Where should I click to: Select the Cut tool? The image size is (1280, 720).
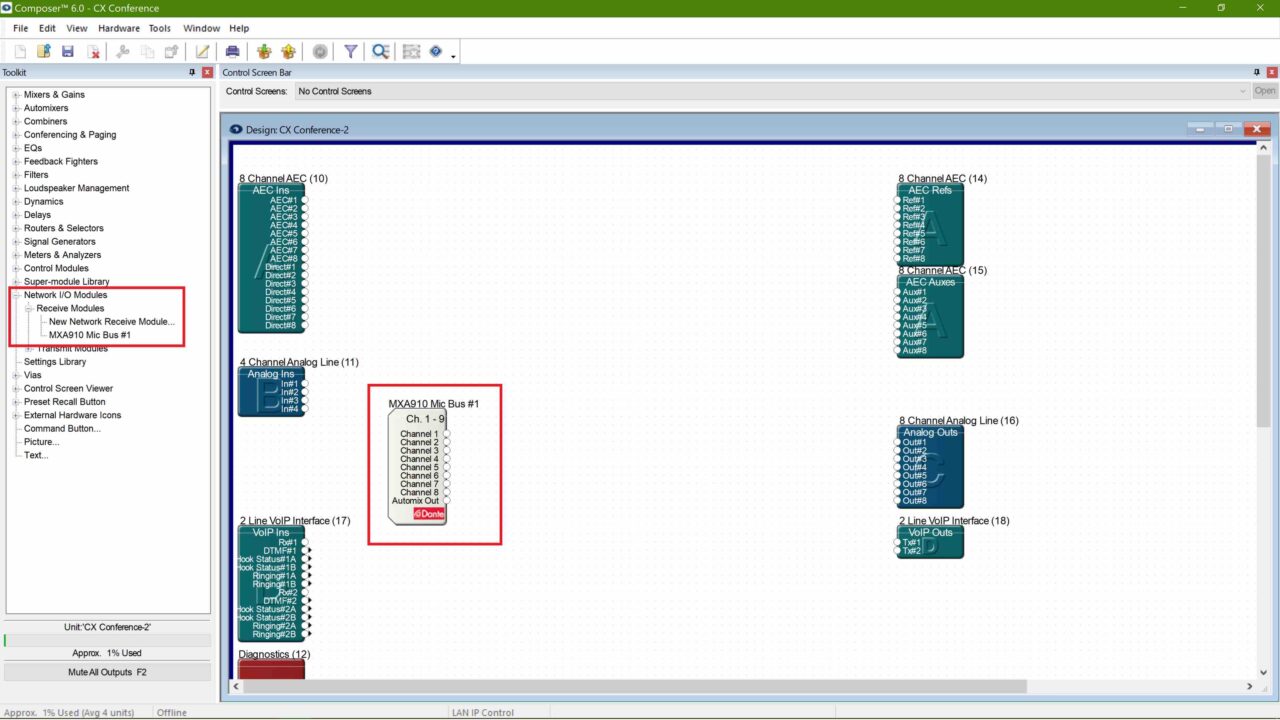point(122,51)
